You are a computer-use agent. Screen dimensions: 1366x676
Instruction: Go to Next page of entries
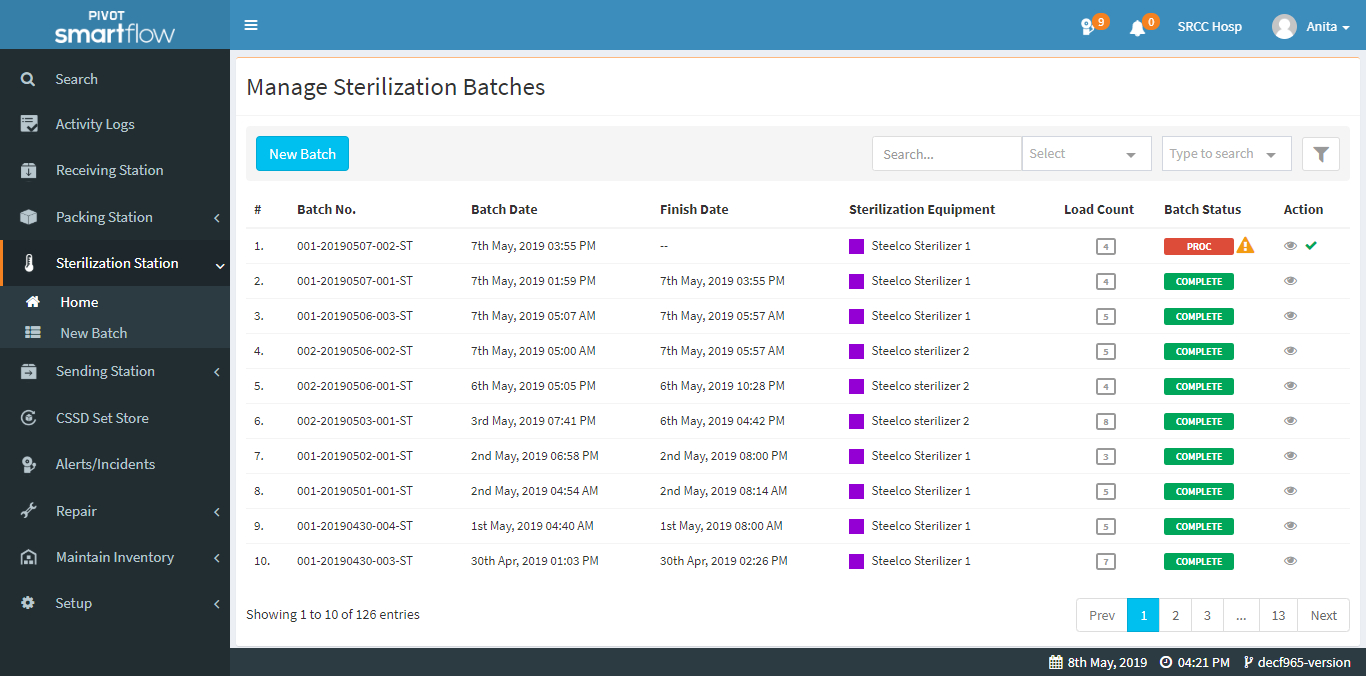[x=1323, y=615]
